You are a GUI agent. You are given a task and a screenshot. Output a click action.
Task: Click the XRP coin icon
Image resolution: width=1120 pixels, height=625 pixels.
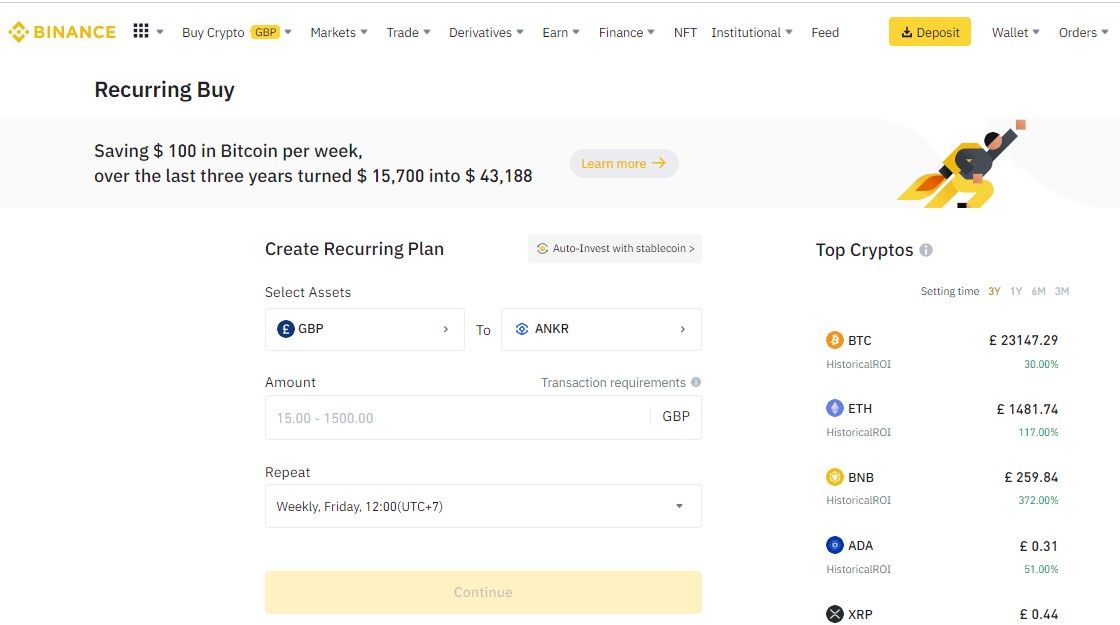click(834, 614)
